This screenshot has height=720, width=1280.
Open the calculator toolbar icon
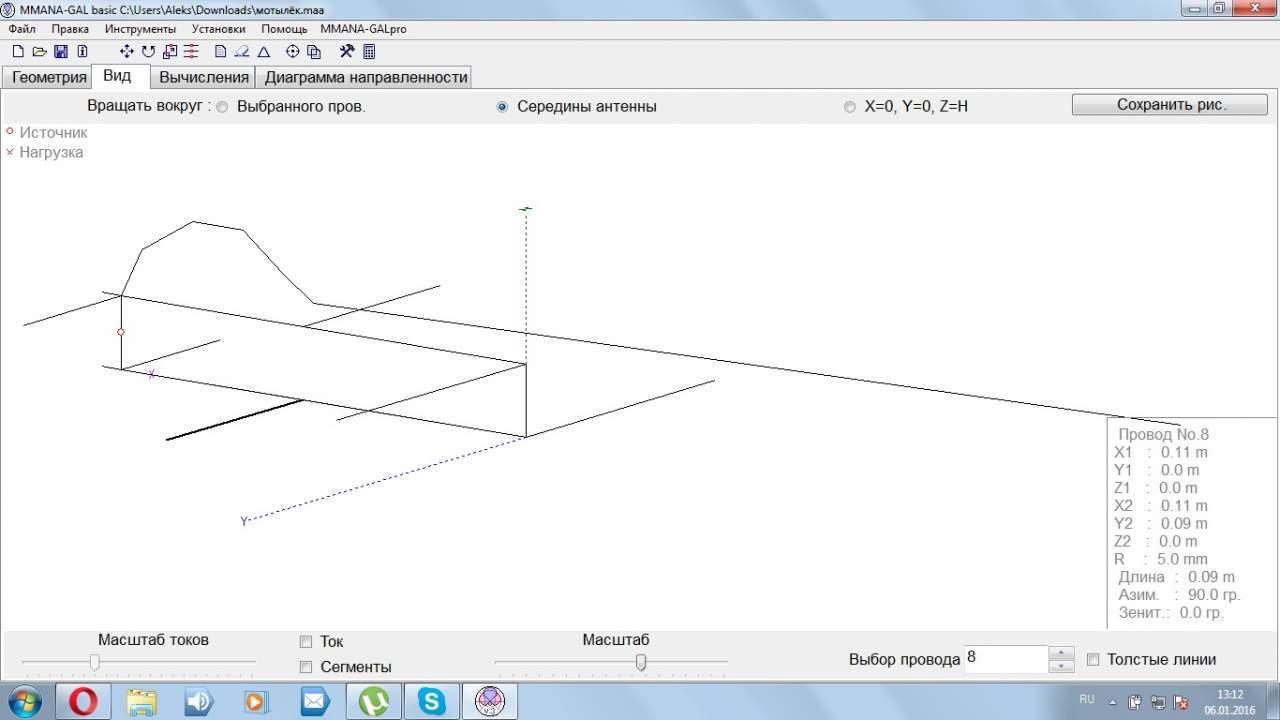369,51
